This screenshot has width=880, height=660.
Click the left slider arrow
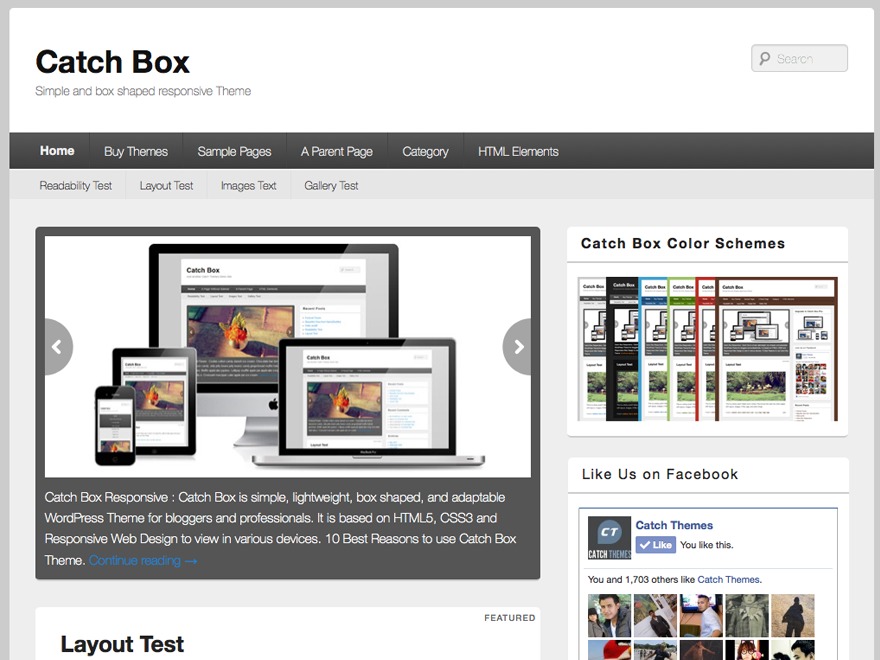point(56,347)
